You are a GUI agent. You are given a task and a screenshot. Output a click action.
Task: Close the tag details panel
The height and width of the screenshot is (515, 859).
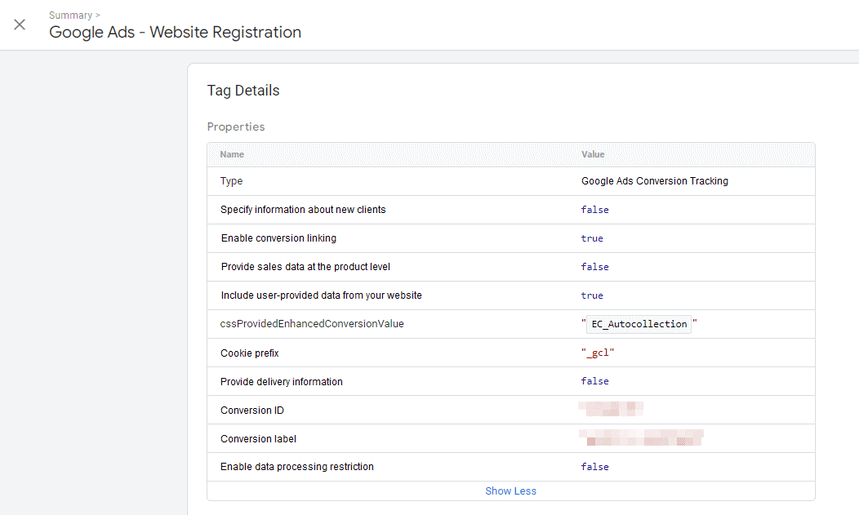pos(20,25)
